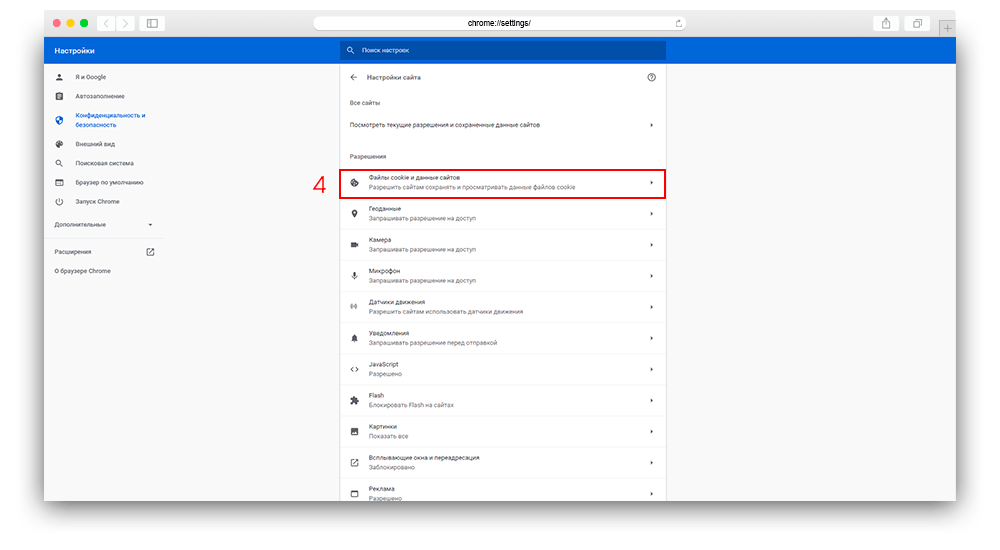The width and height of the screenshot is (1000, 550).
Task: Open new tab with plus button
Action: [x=947, y=28]
